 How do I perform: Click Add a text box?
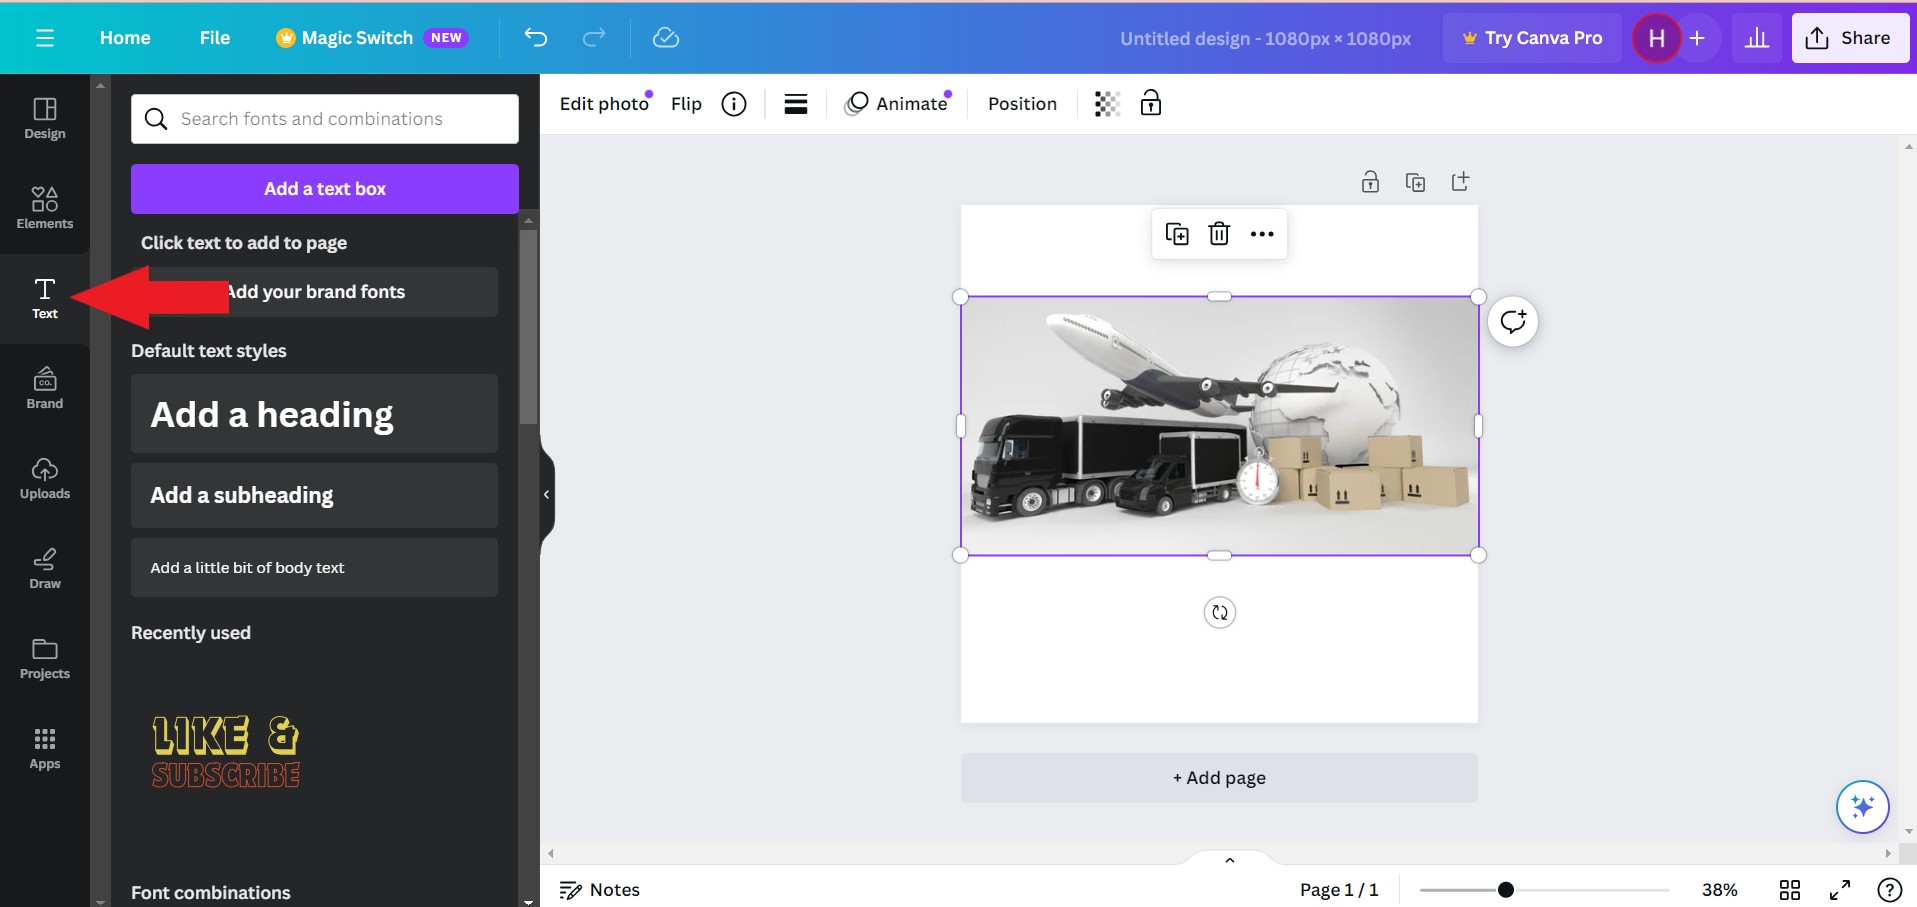(x=324, y=188)
